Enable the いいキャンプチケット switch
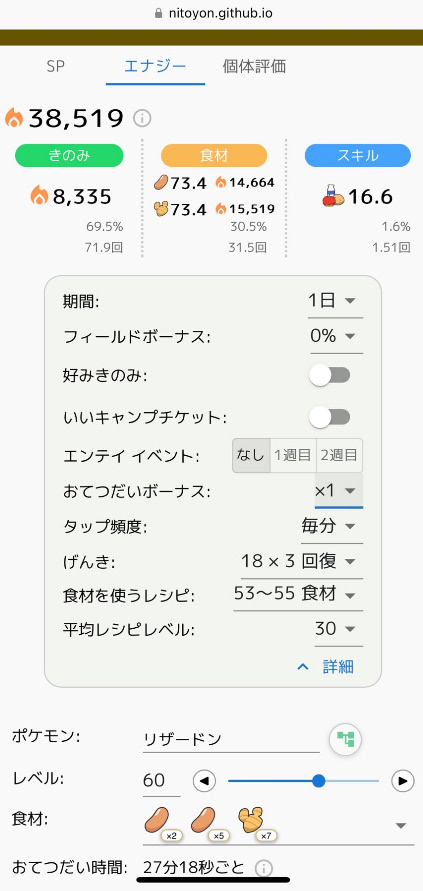 330,418
